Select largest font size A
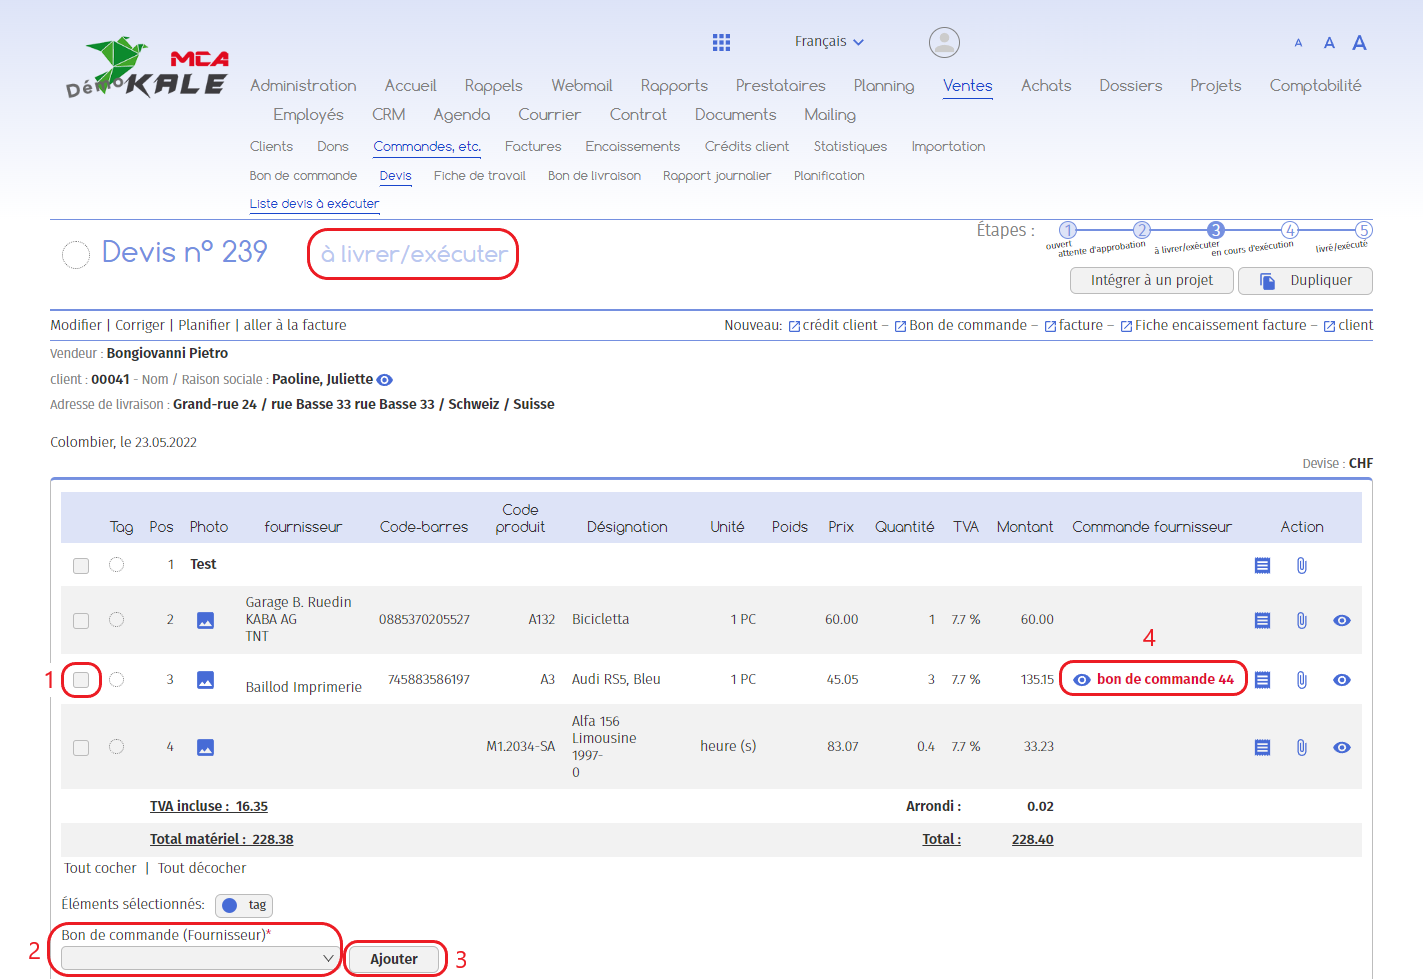This screenshot has height=979, width=1423. pyautogui.click(x=1359, y=42)
